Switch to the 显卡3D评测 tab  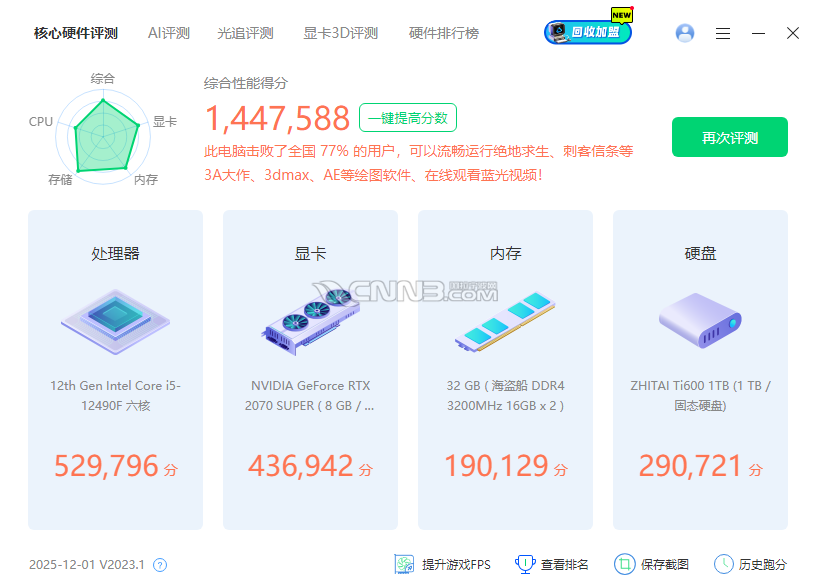tap(339, 32)
